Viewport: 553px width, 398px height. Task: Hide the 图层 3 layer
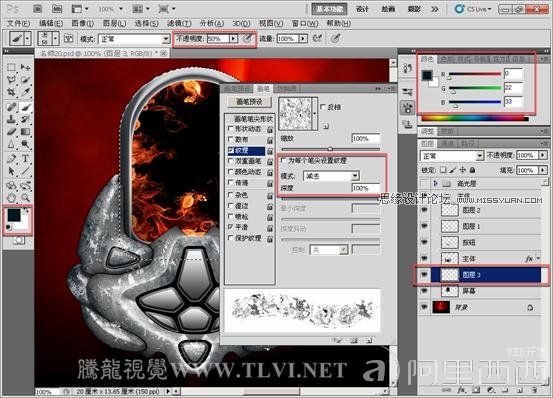pos(424,275)
